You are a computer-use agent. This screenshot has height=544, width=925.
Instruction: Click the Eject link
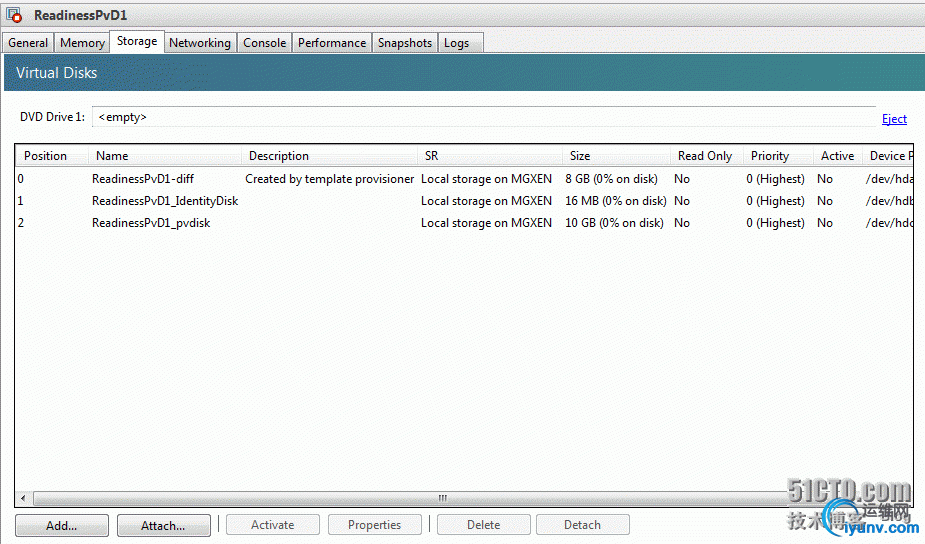(x=894, y=119)
